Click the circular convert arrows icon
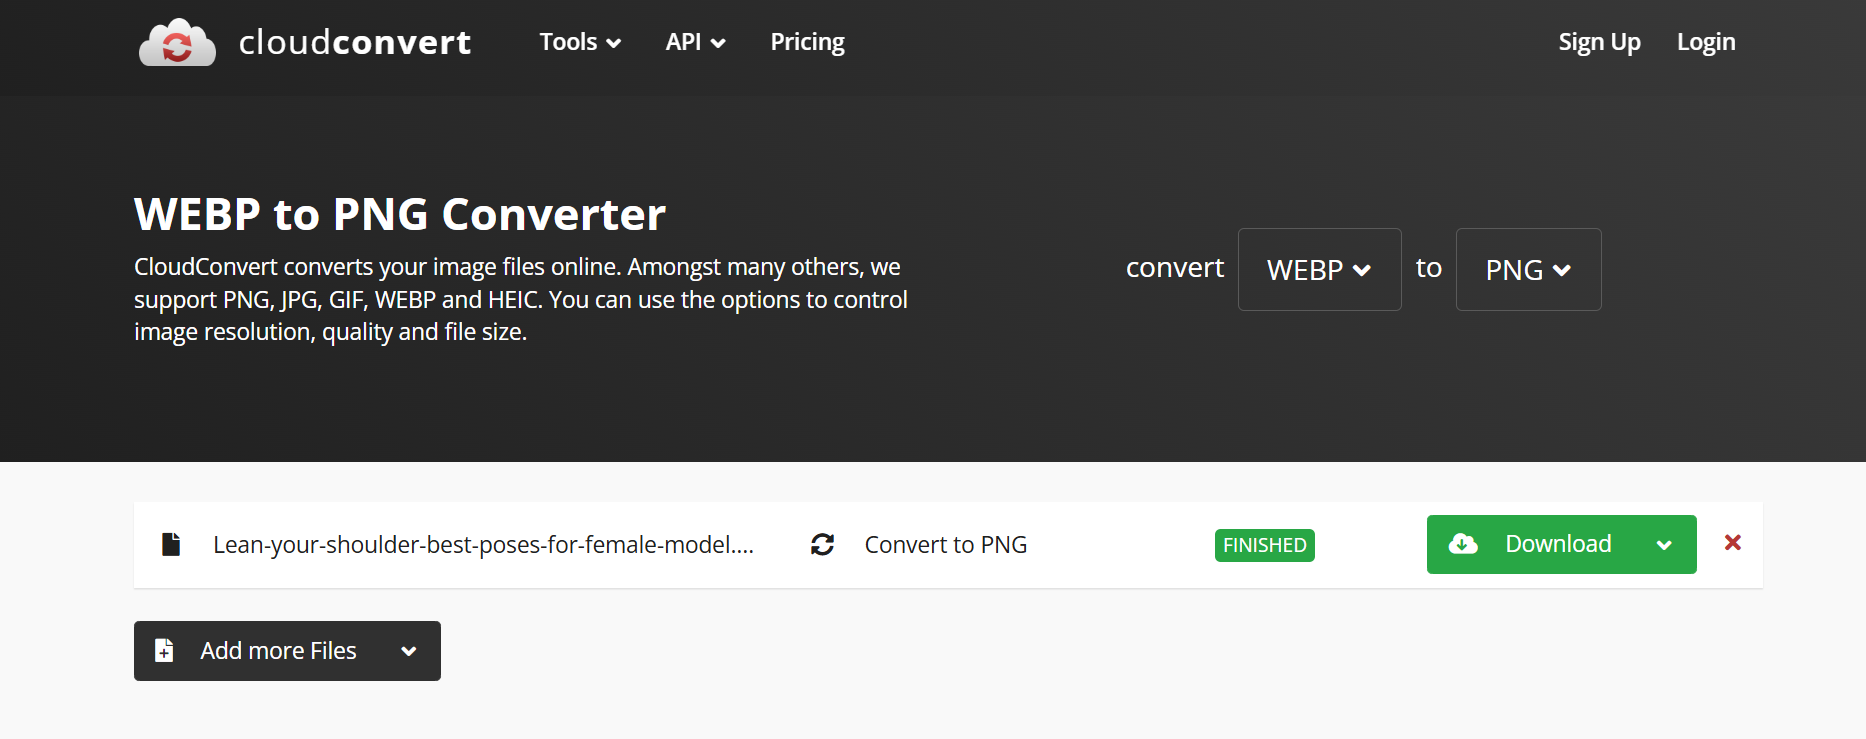The height and width of the screenshot is (739, 1866). (822, 544)
